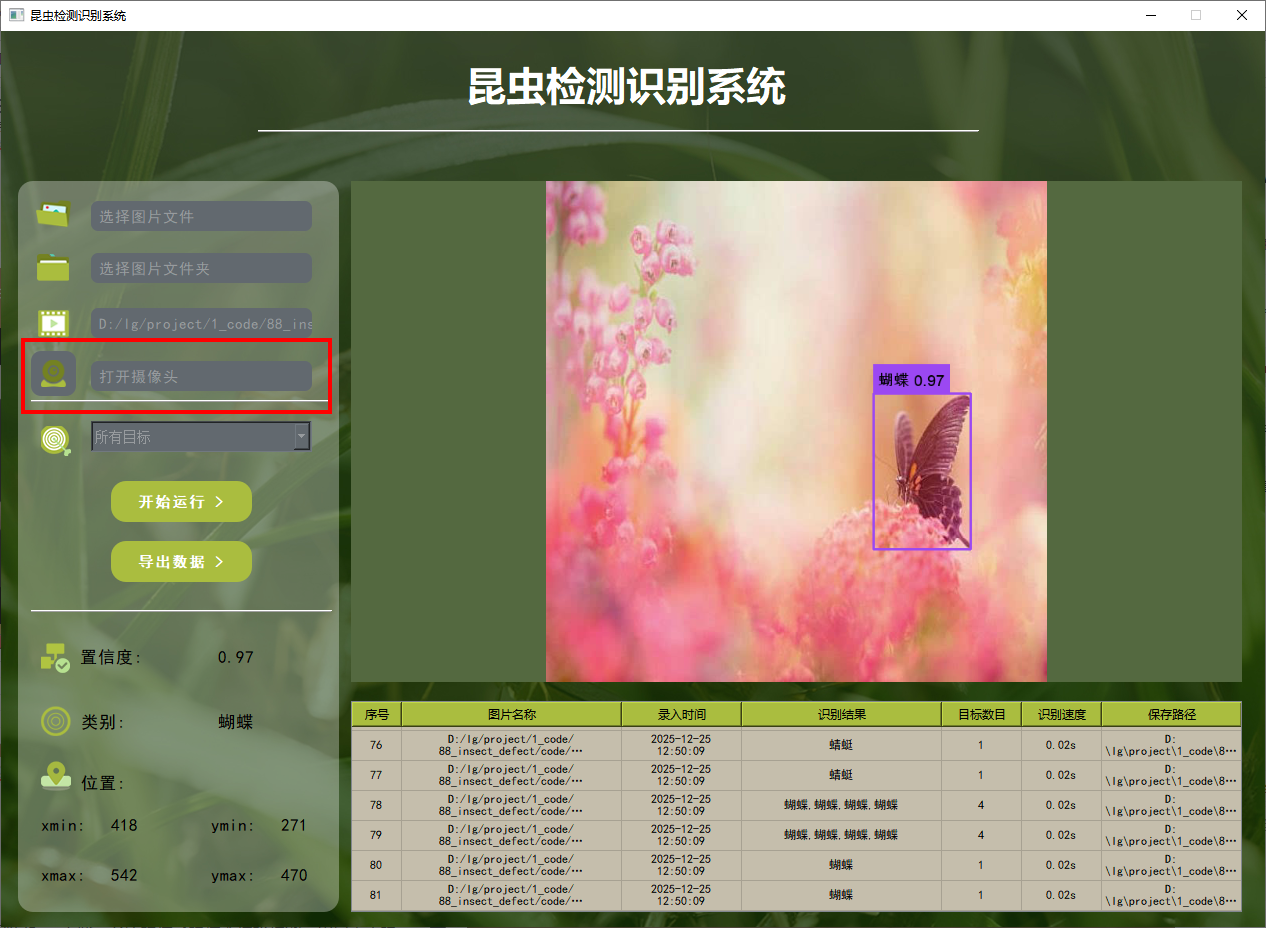Click the category icon next to 类别
1266x928 pixels.
55,721
